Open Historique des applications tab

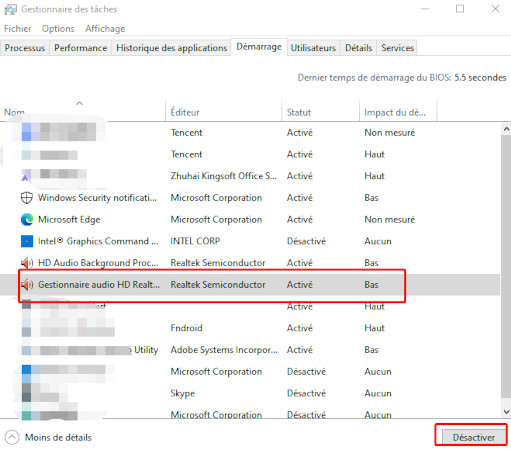[x=171, y=48]
